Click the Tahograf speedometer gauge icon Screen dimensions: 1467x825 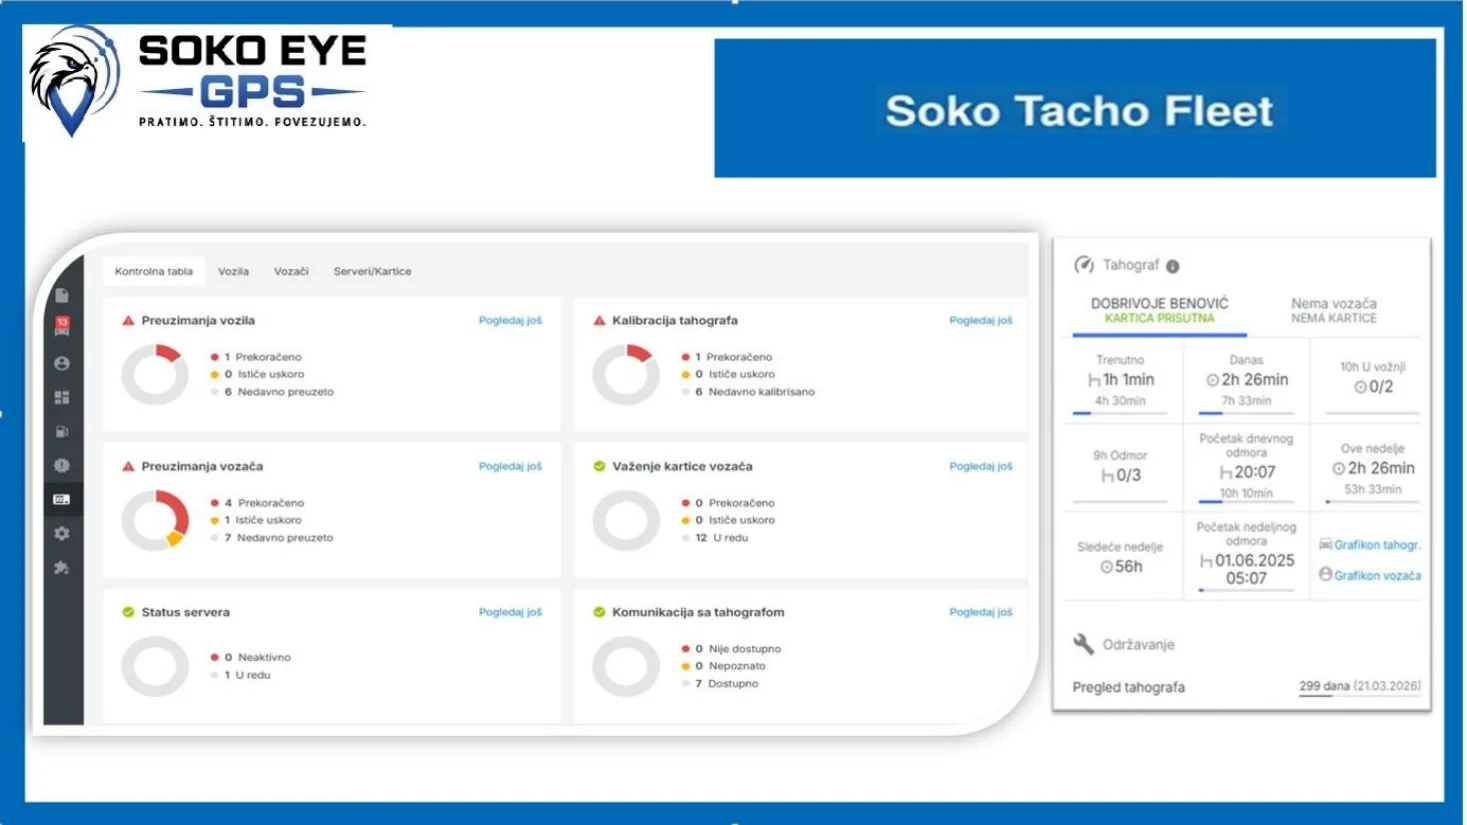coord(1084,265)
